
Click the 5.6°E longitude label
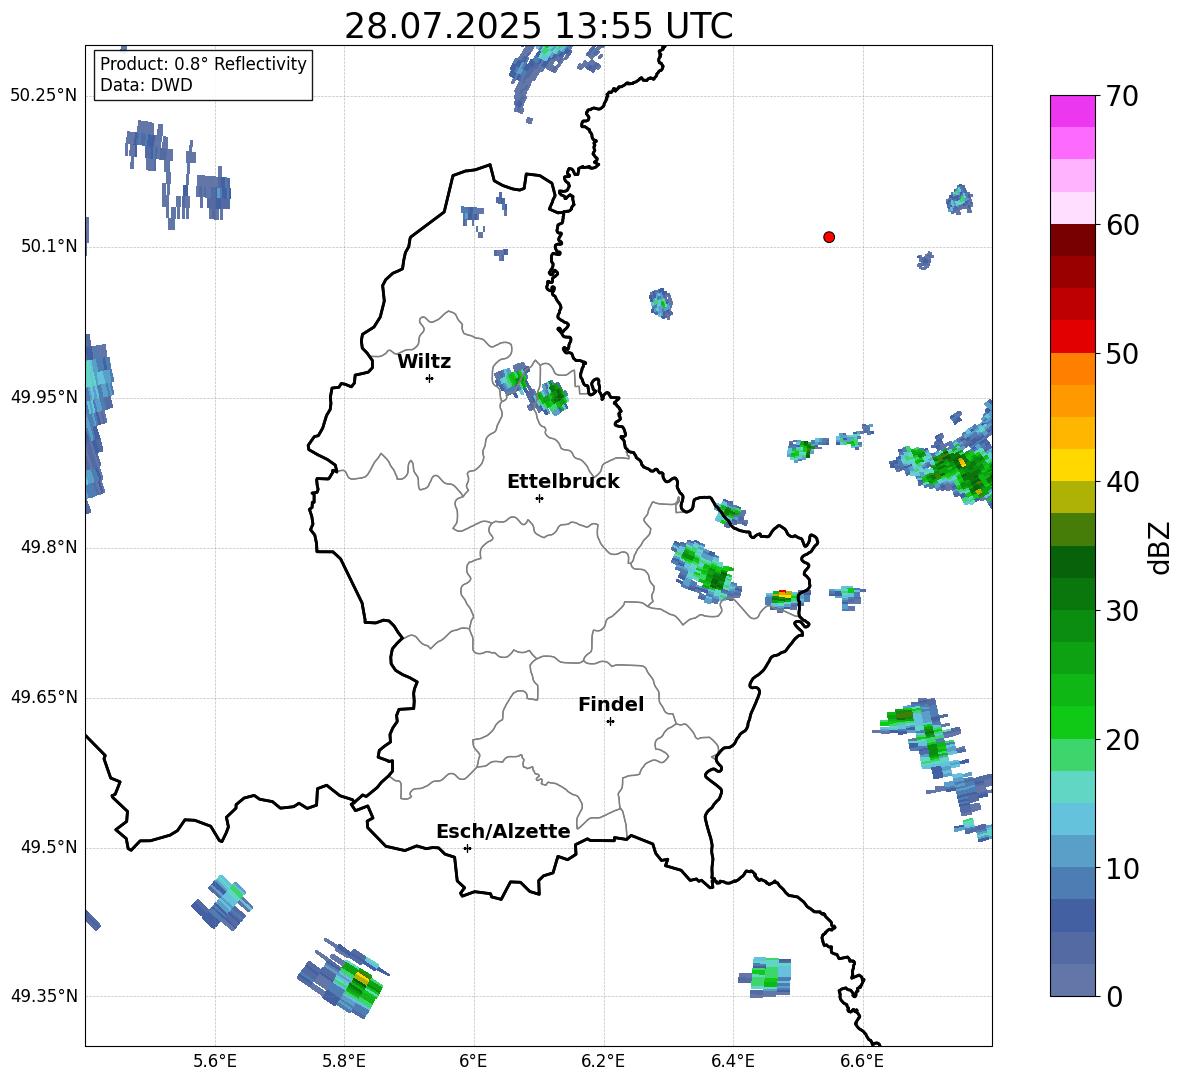click(215, 1061)
